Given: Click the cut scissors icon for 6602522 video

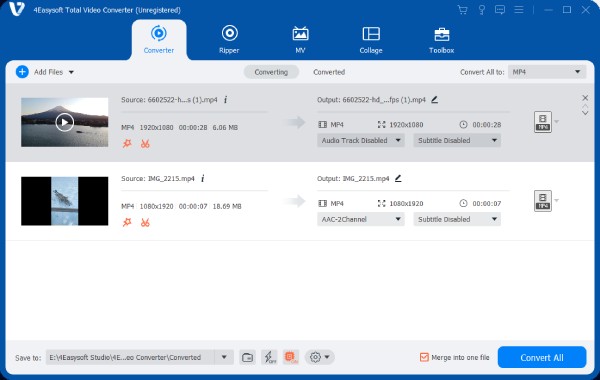Looking at the screenshot, I should [145, 144].
